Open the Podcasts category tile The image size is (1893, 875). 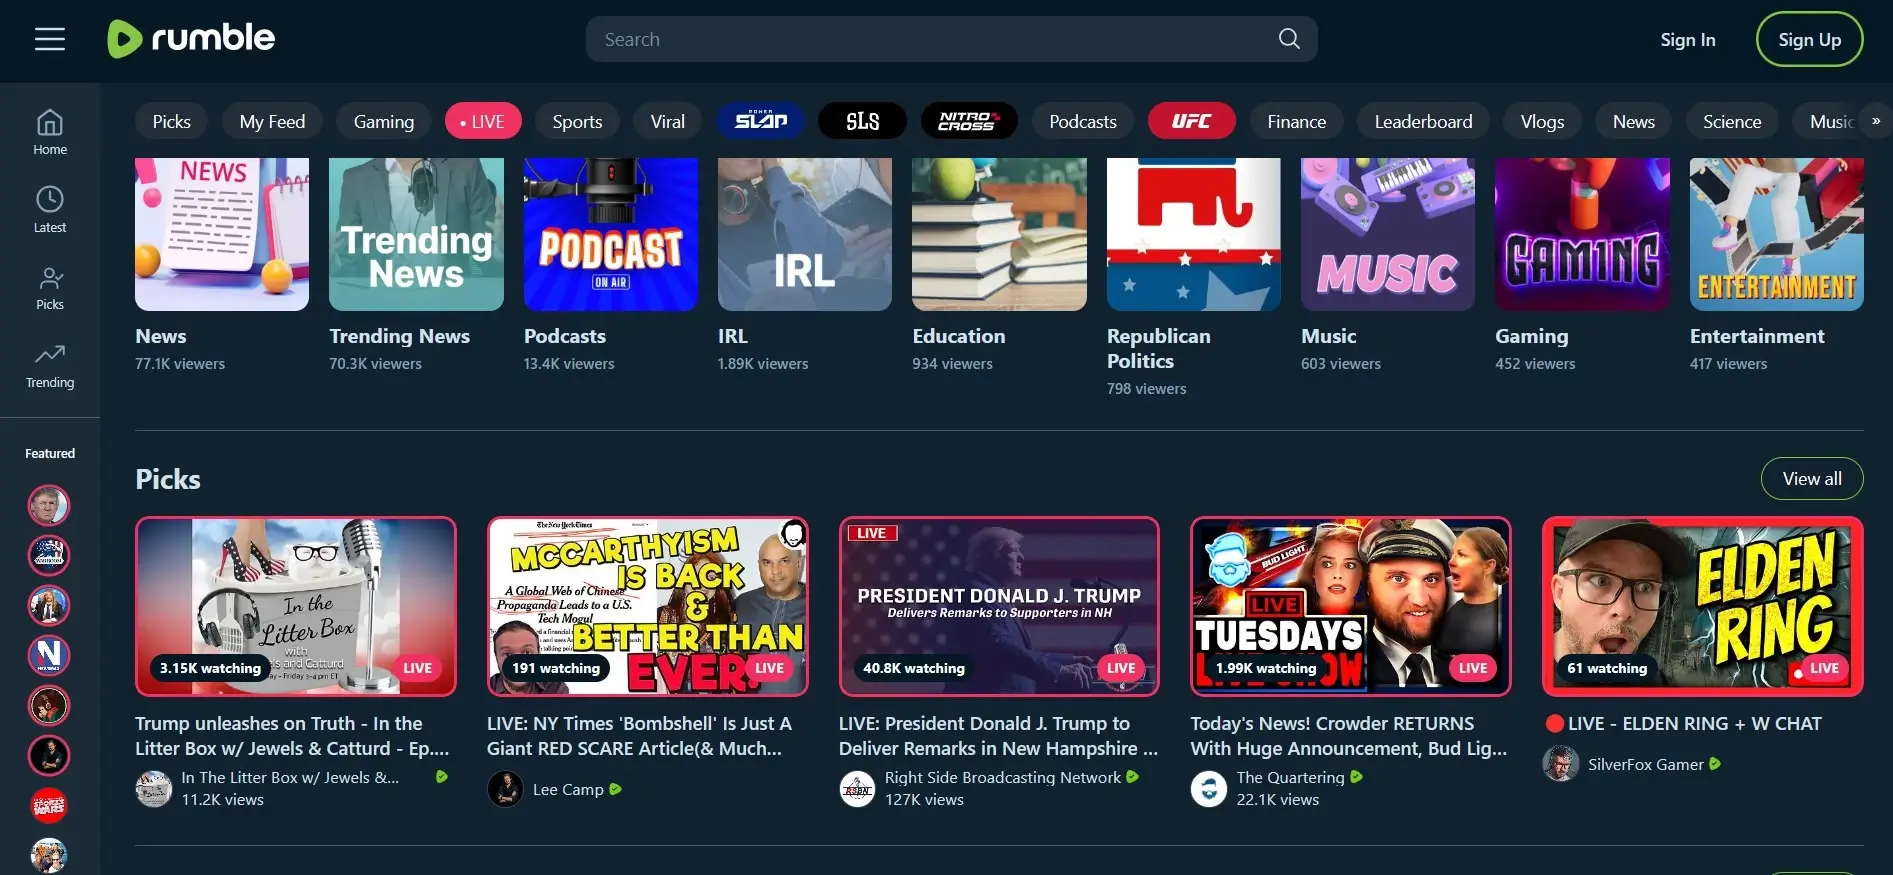coord(611,234)
